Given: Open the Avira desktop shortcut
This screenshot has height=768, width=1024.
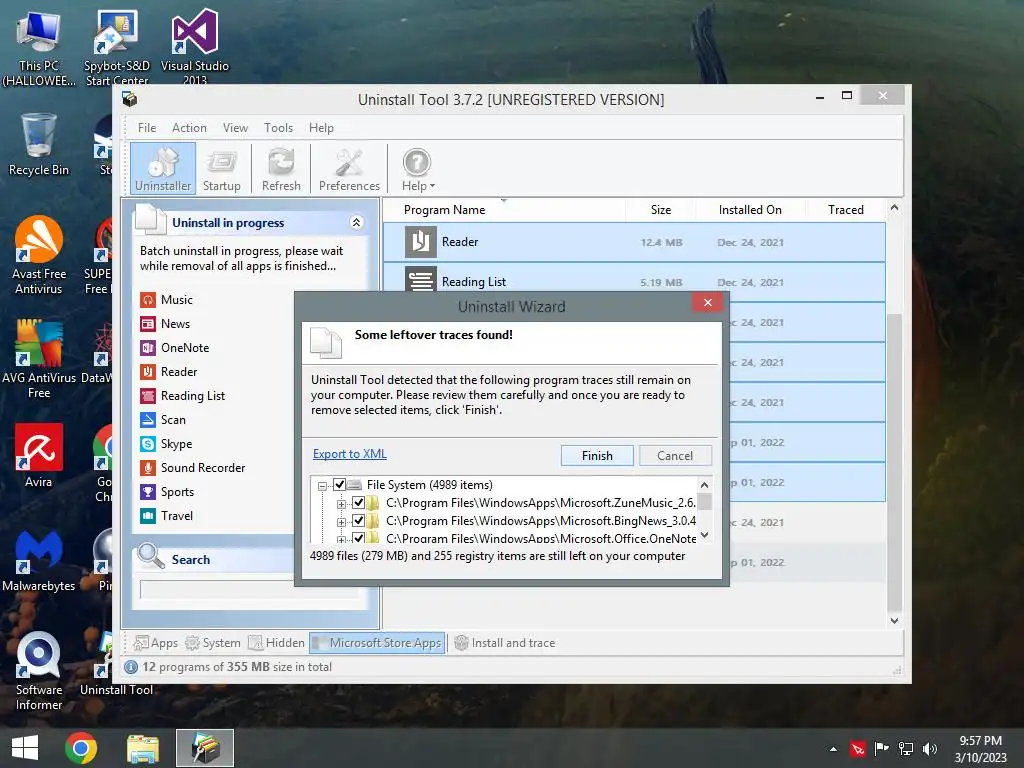Looking at the screenshot, I should (x=39, y=456).
